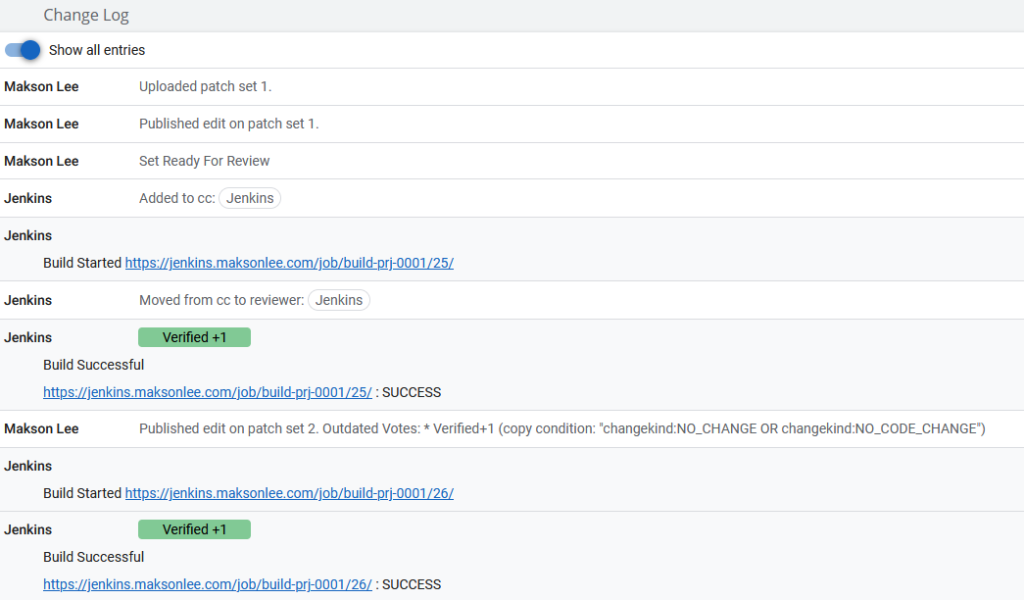1024x600 pixels.
Task: Click Jenkins author beside Added to cc
Action: tap(28, 198)
